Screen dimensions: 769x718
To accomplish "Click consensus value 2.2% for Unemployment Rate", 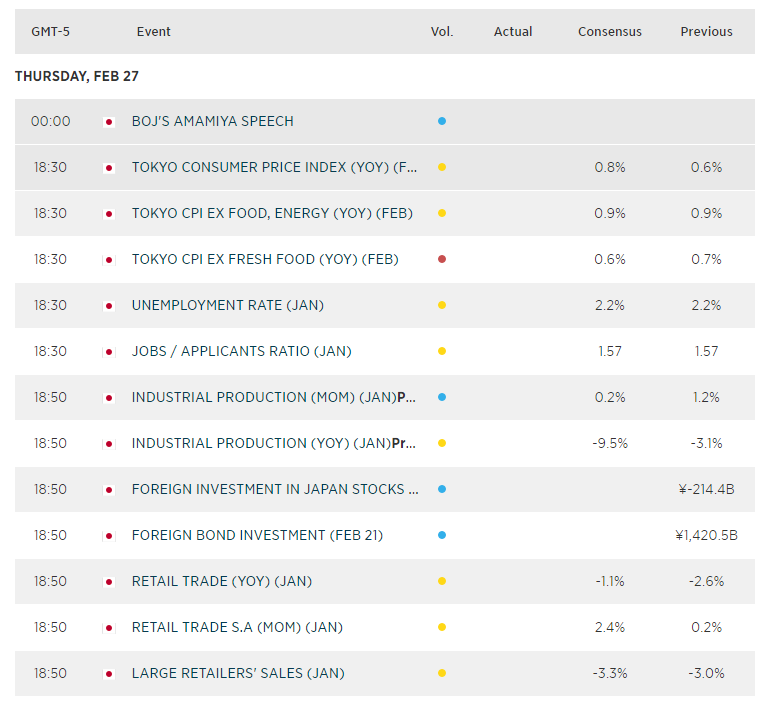I will pyautogui.click(x=610, y=305).
